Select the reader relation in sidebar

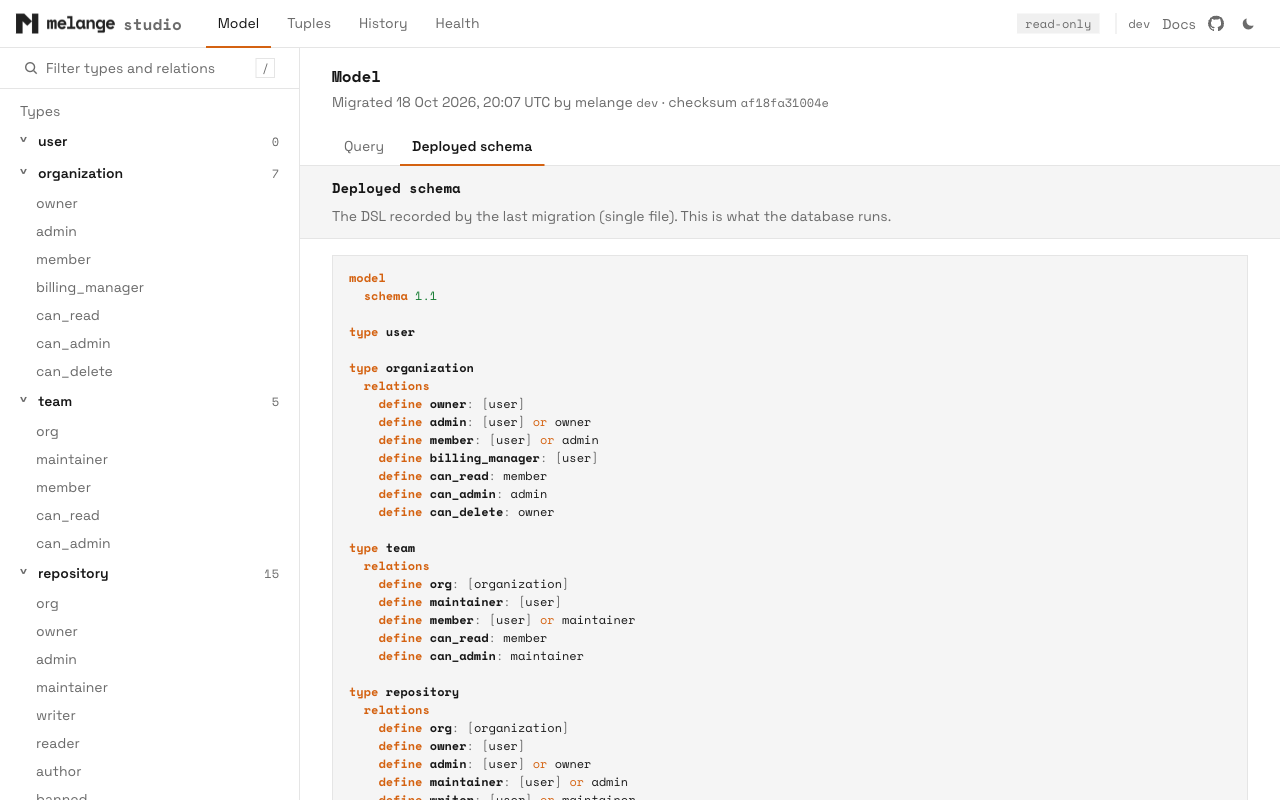coord(58,744)
